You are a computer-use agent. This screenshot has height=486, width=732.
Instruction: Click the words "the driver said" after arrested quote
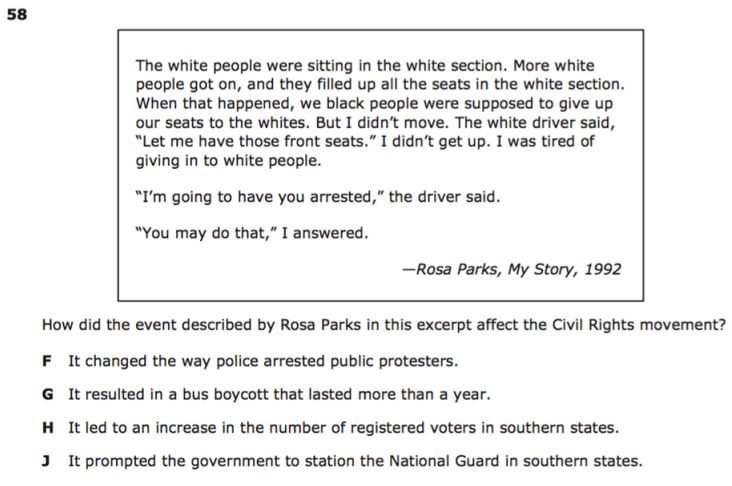pyautogui.click(x=444, y=197)
